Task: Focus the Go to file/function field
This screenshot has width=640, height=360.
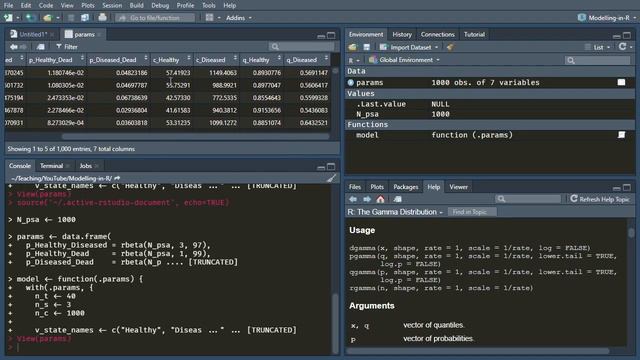Action: click(x=155, y=18)
